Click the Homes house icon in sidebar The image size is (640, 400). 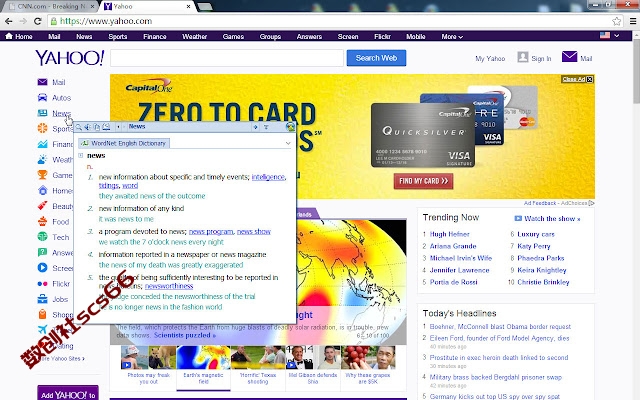coord(42,191)
